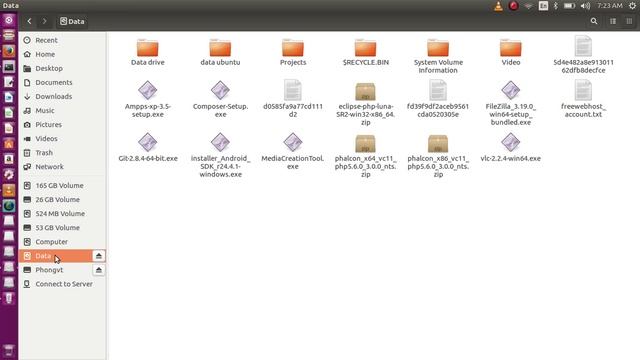Select FileZilla_3.19.0 win64 setup file
Image resolution: width=640 pixels, height=360 pixels.
pos(511,103)
